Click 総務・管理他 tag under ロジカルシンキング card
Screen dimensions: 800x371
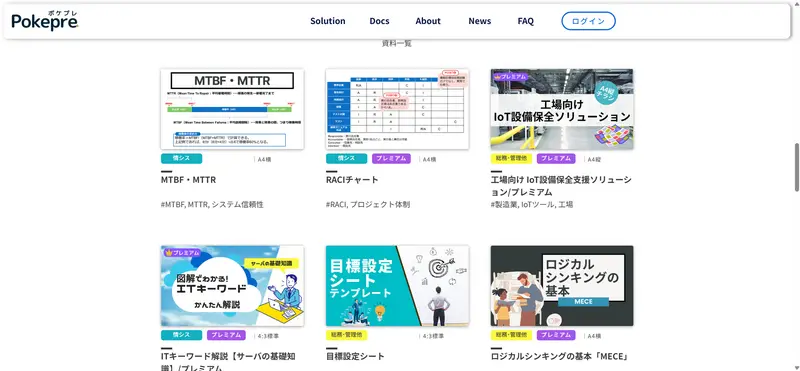(511, 335)
